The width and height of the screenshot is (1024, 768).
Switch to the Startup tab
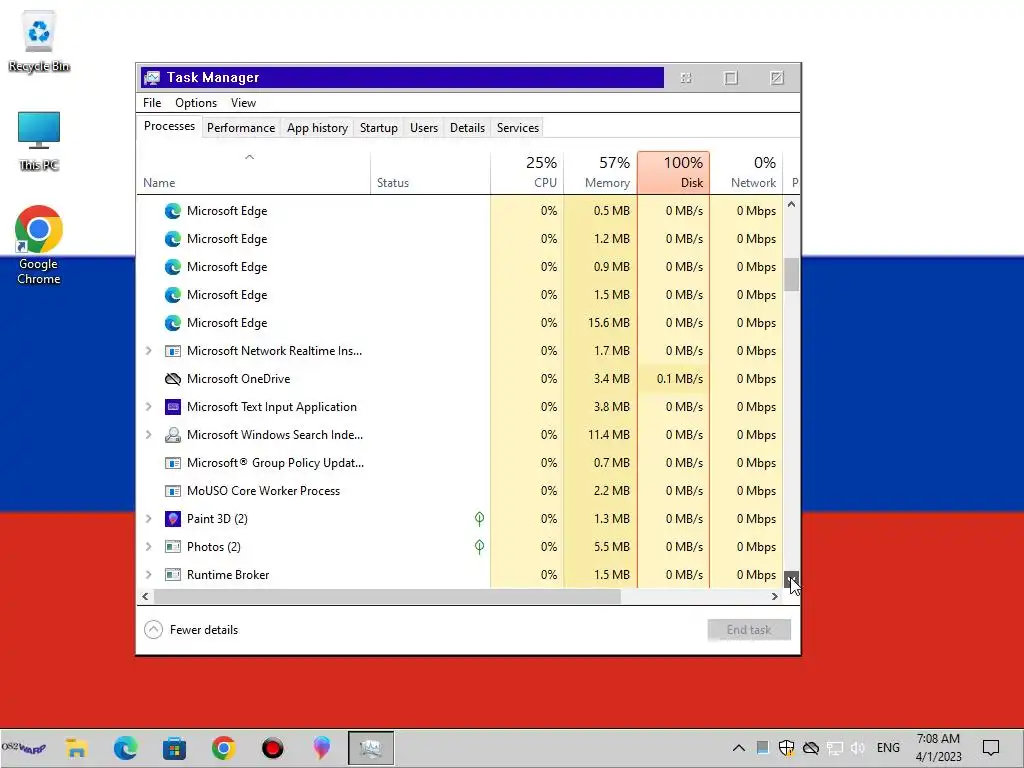tap(379, 128)
